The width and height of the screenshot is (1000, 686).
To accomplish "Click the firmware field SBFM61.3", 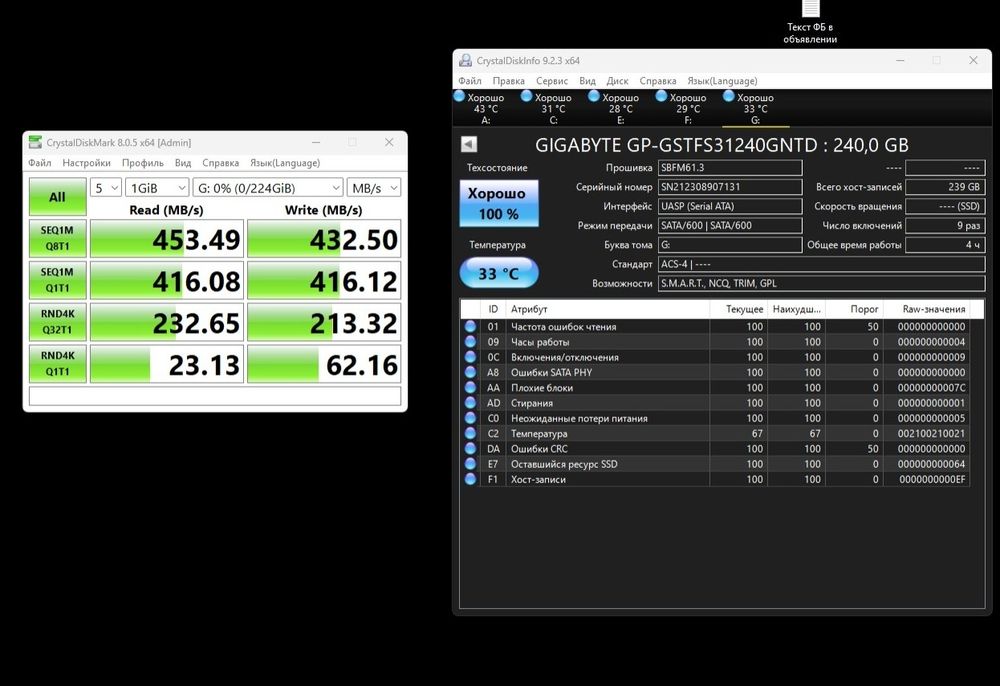I will click(x=730, y=168).
